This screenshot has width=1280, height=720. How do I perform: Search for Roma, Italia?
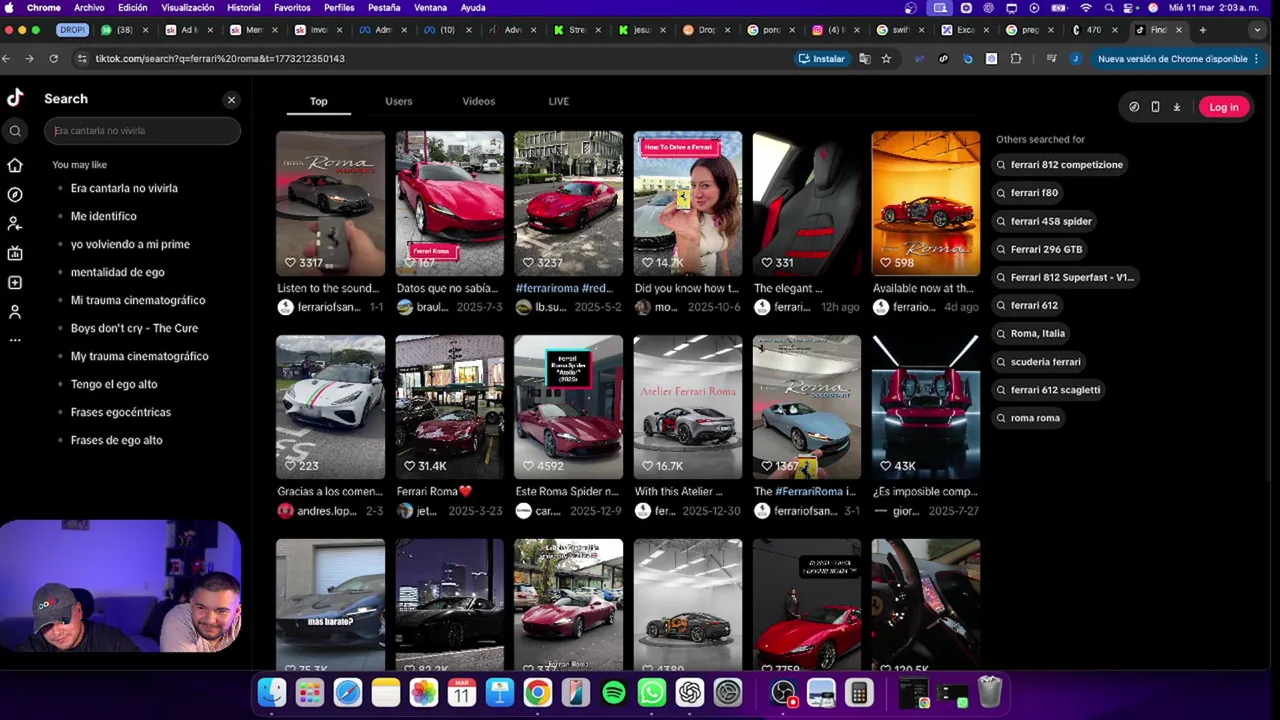point(1031,333)
